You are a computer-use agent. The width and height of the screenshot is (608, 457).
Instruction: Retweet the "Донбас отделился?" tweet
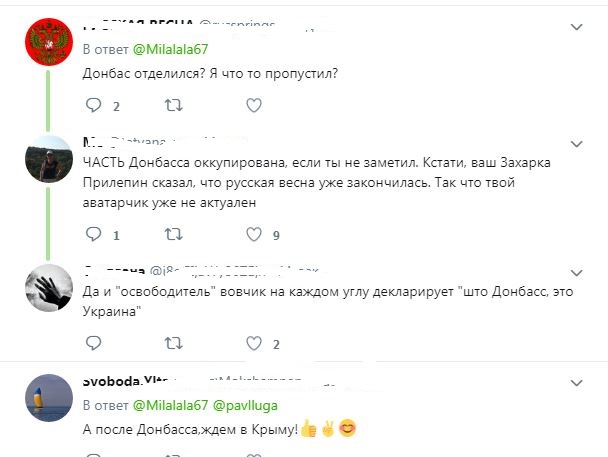tap(172, 105)
